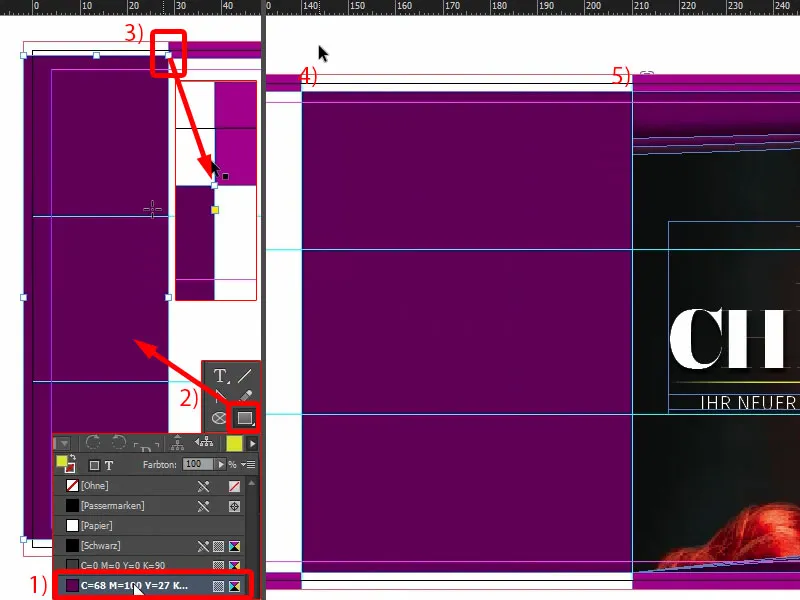Click the top-left handle of the selected frame

(x=23, y=55)
